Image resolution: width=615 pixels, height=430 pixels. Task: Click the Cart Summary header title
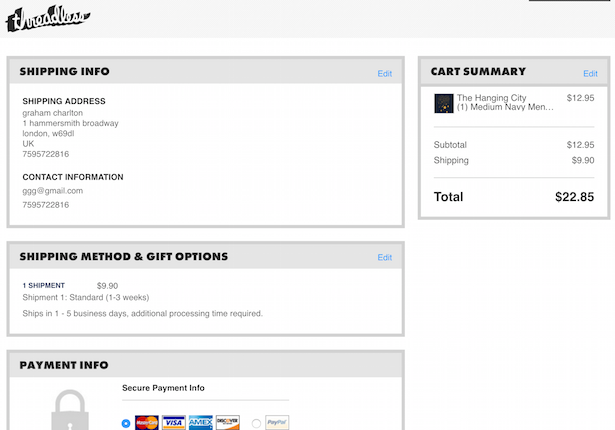[x=478, y=72]
